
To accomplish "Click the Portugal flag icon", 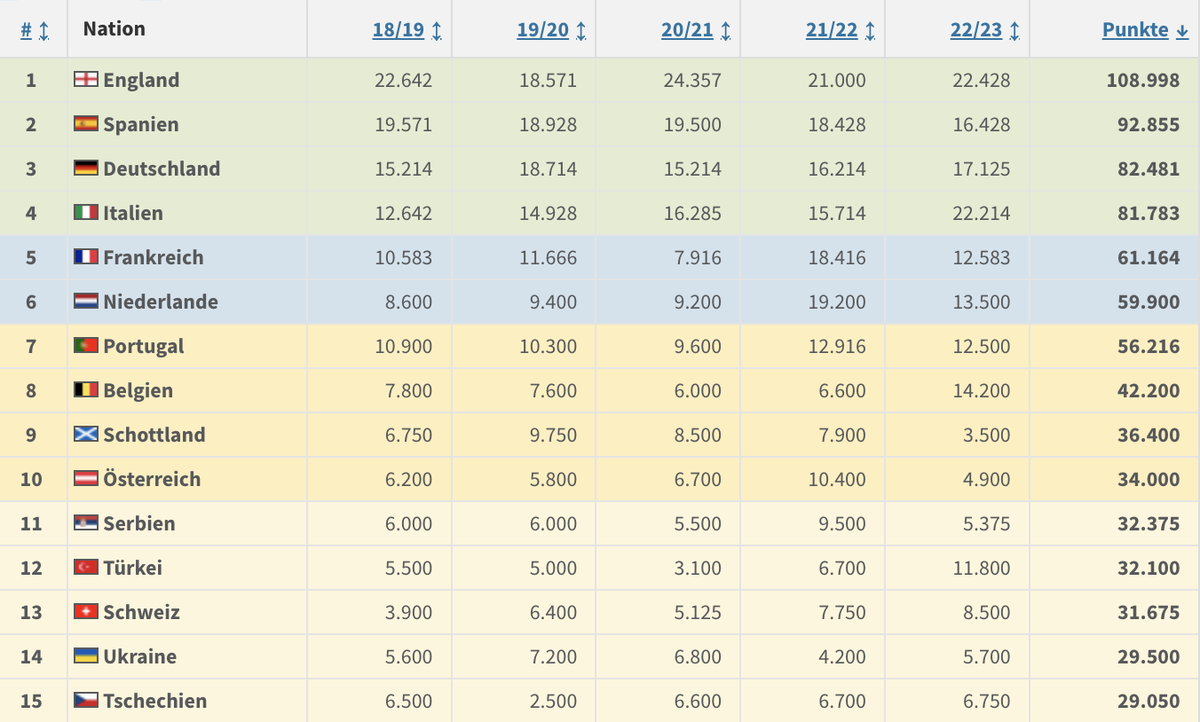I will tap(86, 345).
